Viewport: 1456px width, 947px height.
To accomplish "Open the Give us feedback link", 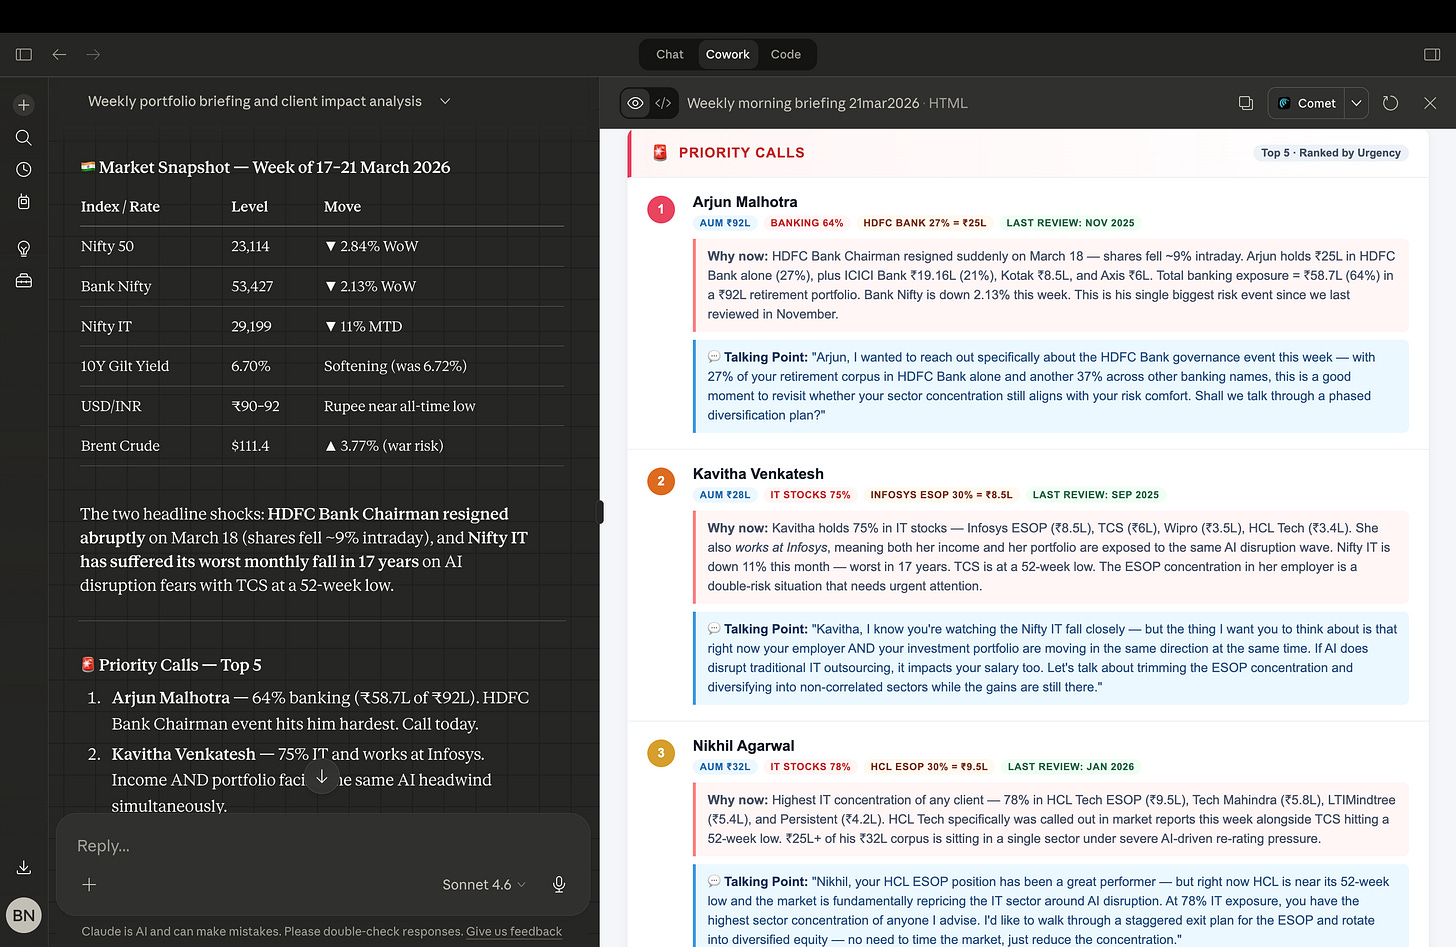I will tap(514, 931).
